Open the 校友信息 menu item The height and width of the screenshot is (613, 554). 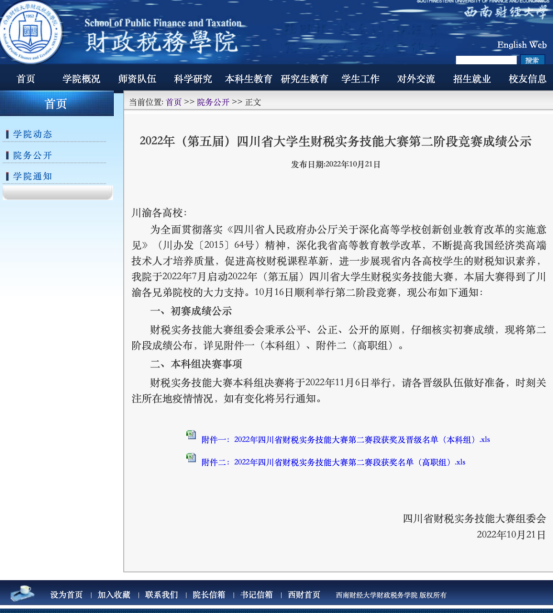tap(527, 79)
